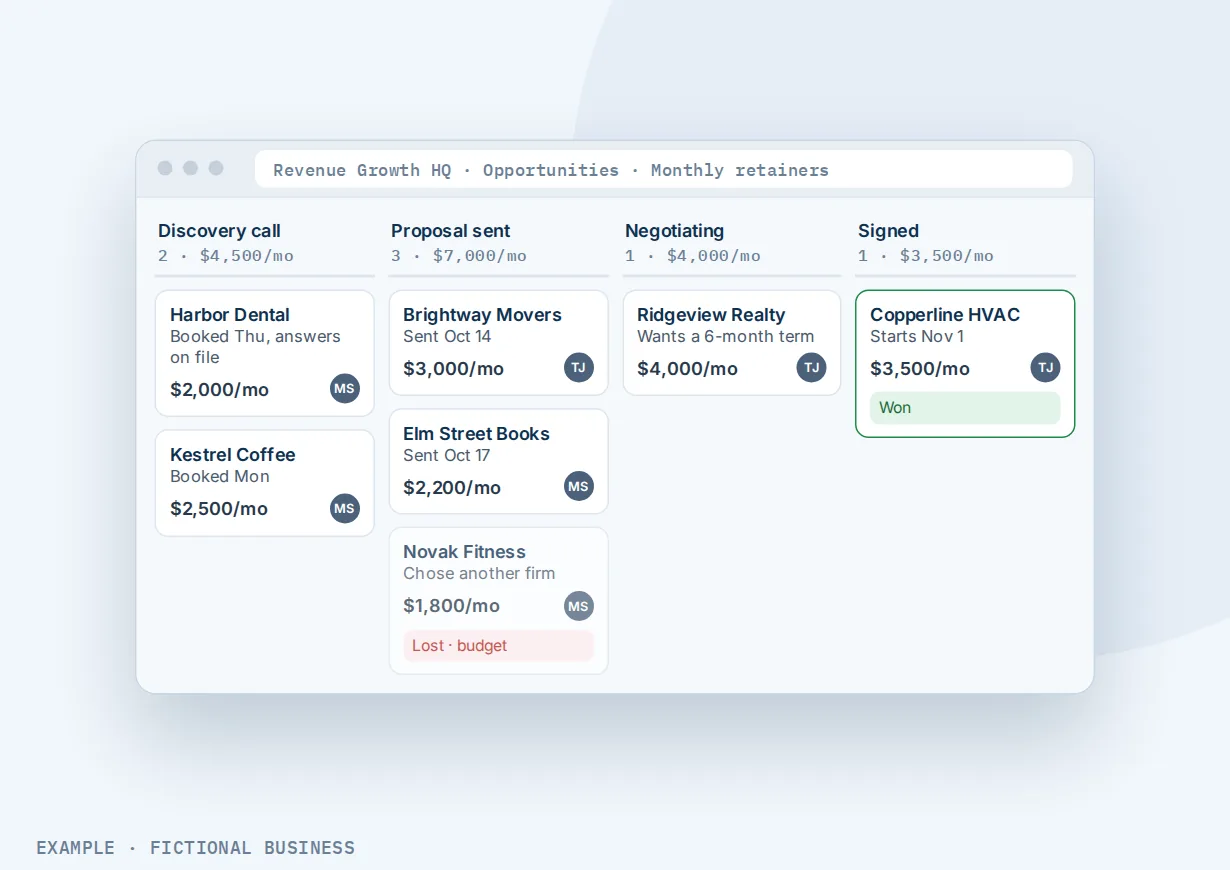Open the Elm Street Books card title
Viewport: 1230px width, 870px height.
[477, 433]
